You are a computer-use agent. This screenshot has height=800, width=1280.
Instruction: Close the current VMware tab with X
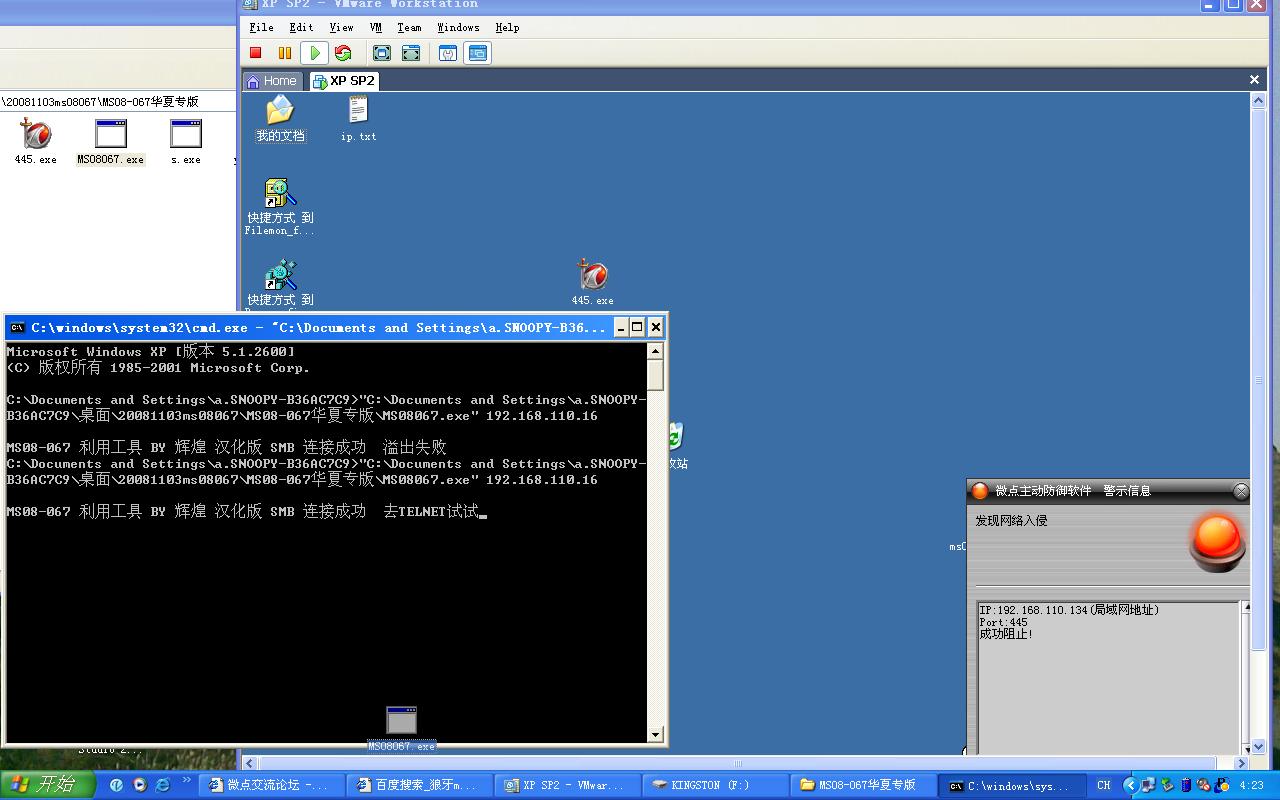pos(1254,80)
